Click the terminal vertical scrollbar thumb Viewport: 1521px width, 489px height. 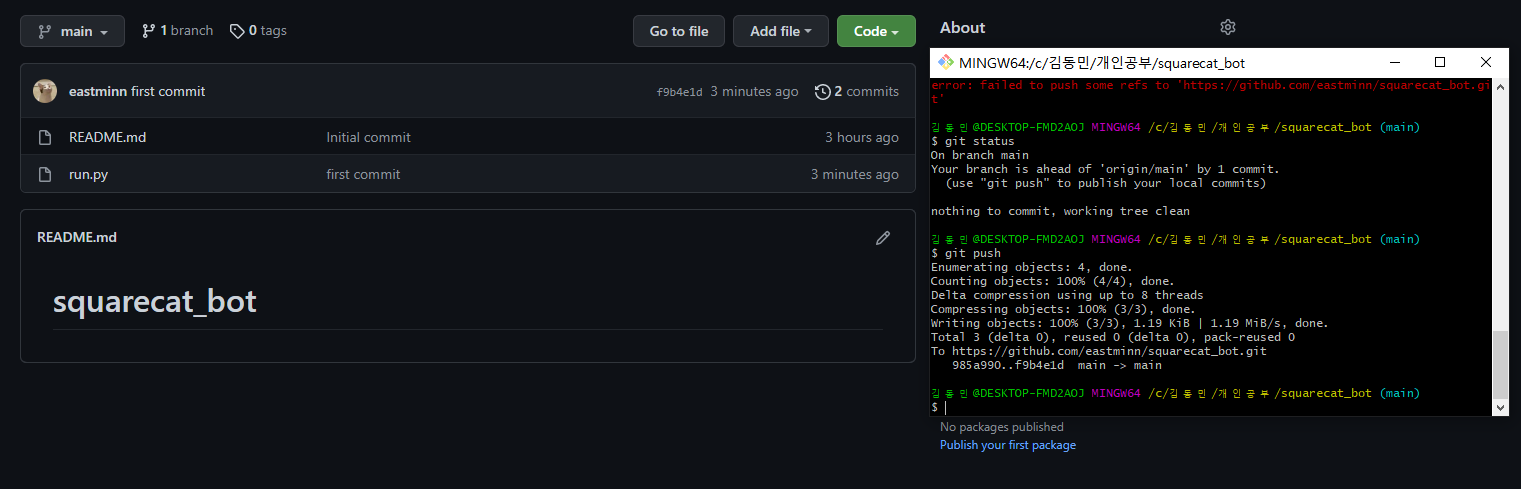[x=1500, y=364]
